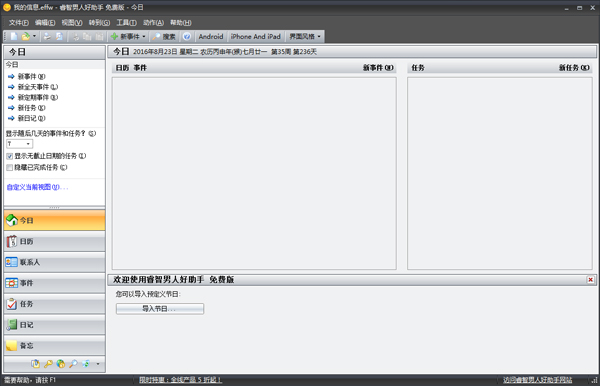Select 今日 in the navigation pane
Screen dimensions: 600x386
pos(54,220)
